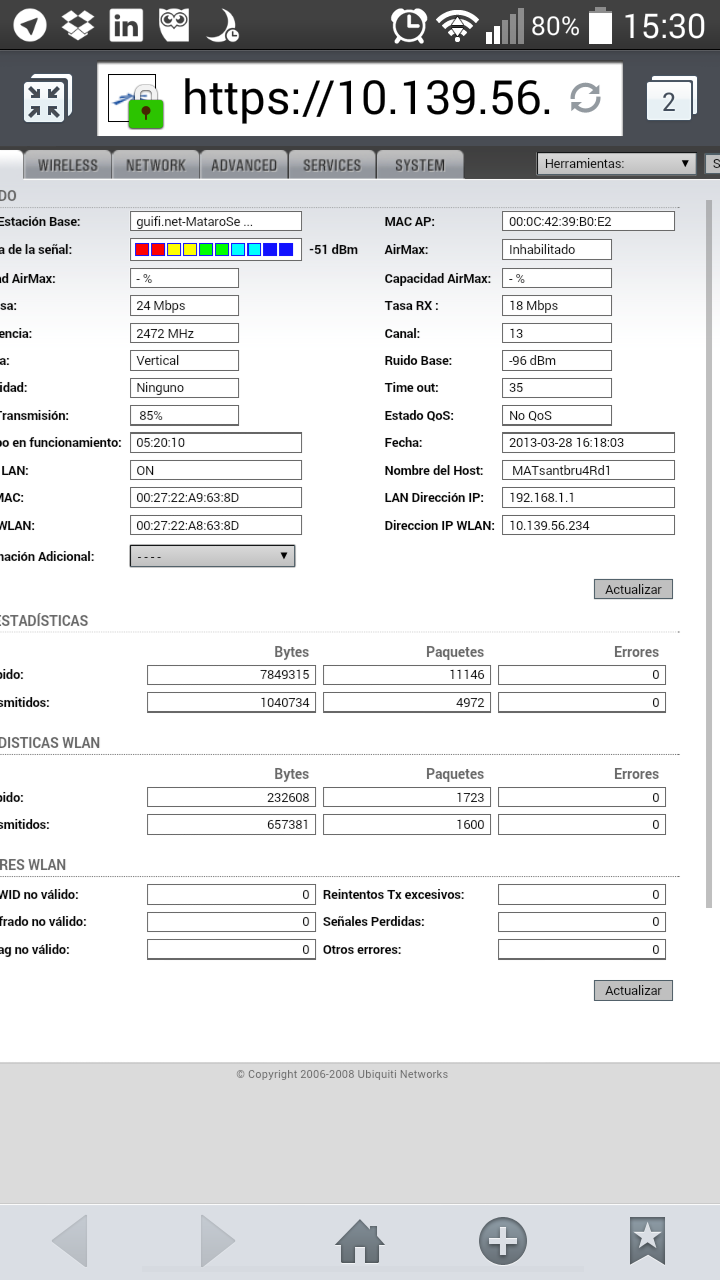
Task: Click the transmitted bytes value 1040734
Action: point(231,703)
